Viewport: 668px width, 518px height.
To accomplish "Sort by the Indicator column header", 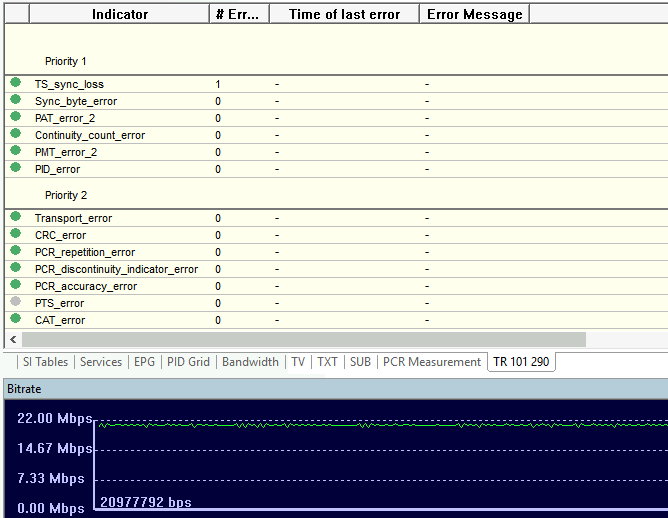I will pos(120,14).
